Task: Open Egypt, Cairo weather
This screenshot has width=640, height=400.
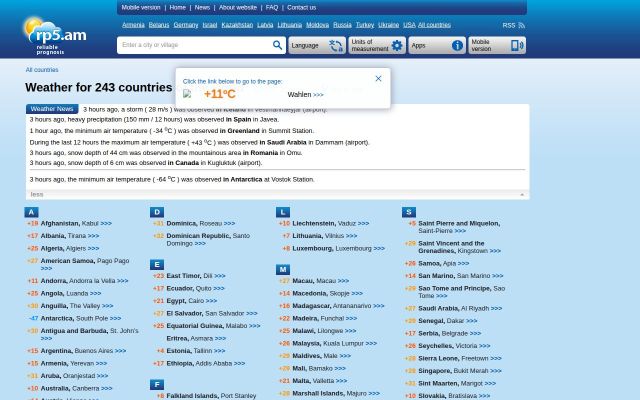Action: [192, 301]
